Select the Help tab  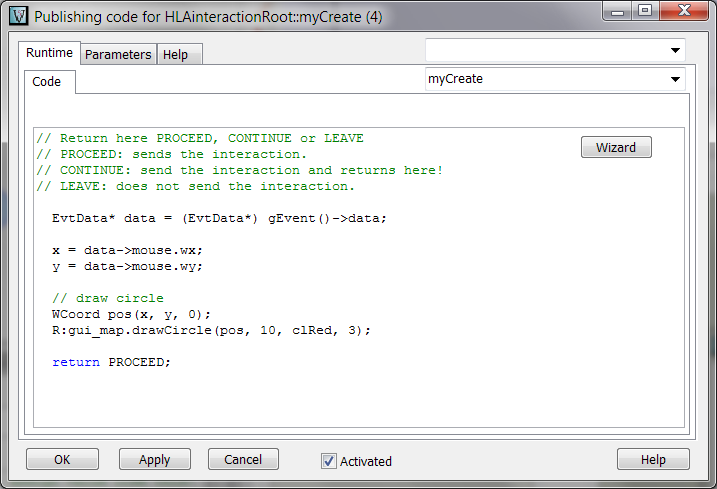(175, 55)
